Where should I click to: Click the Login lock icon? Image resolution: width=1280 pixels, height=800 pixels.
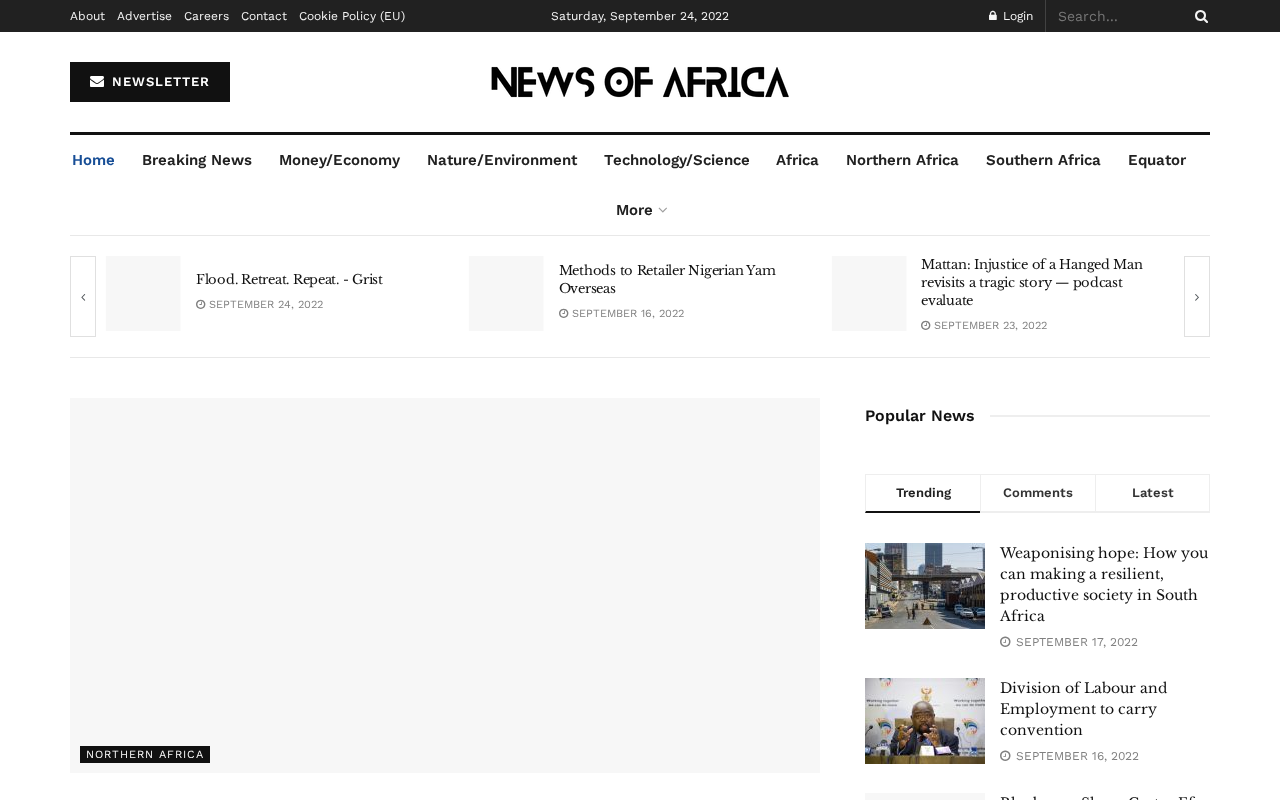tap(993, 16)
